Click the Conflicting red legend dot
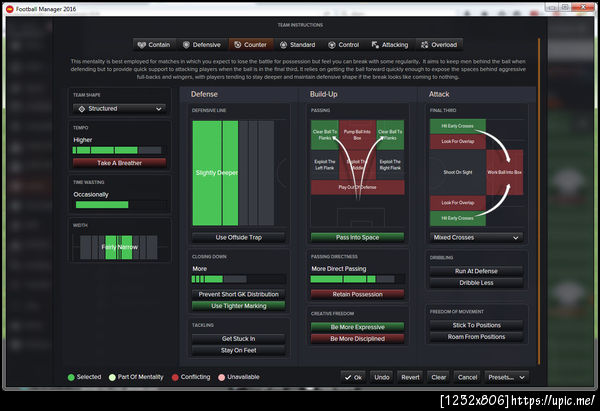Image resolution: width=600 pixels, height=411 pixels. (175, 377)
